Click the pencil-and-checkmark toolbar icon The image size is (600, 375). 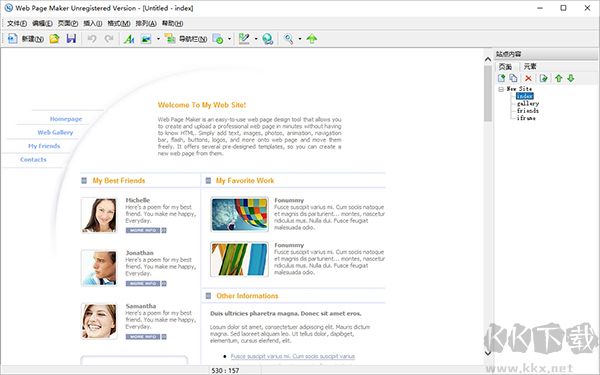pyautogui.click(x=244, y=39)
